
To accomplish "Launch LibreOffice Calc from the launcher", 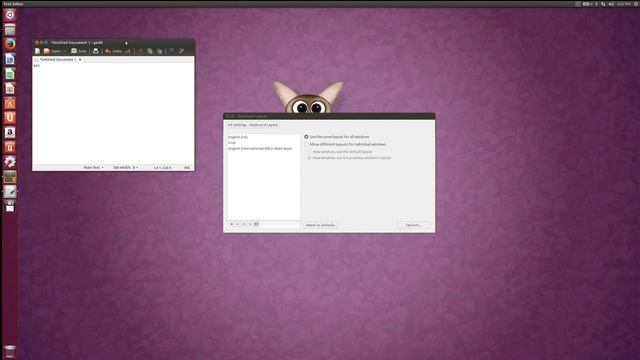I will click(10, 73).
